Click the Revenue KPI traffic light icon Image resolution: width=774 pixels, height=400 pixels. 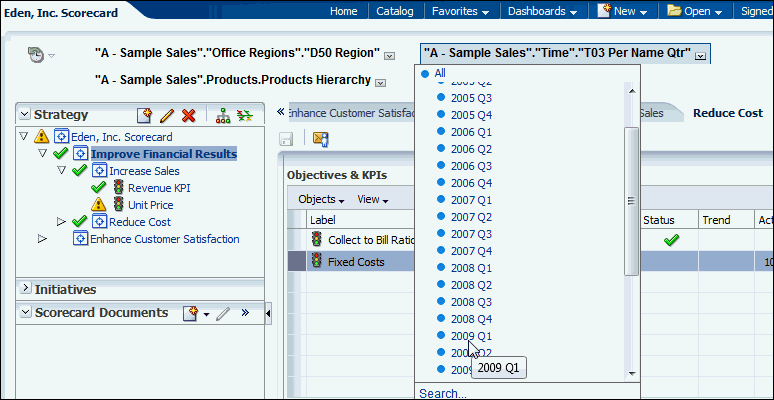(118, 187)
